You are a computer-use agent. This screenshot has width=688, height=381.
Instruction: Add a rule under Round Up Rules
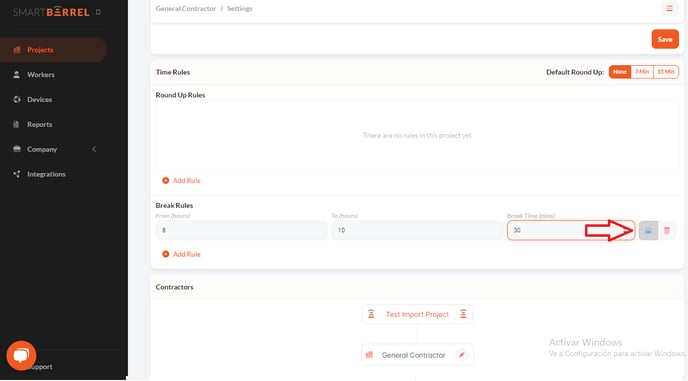click(x=181, y=180)
